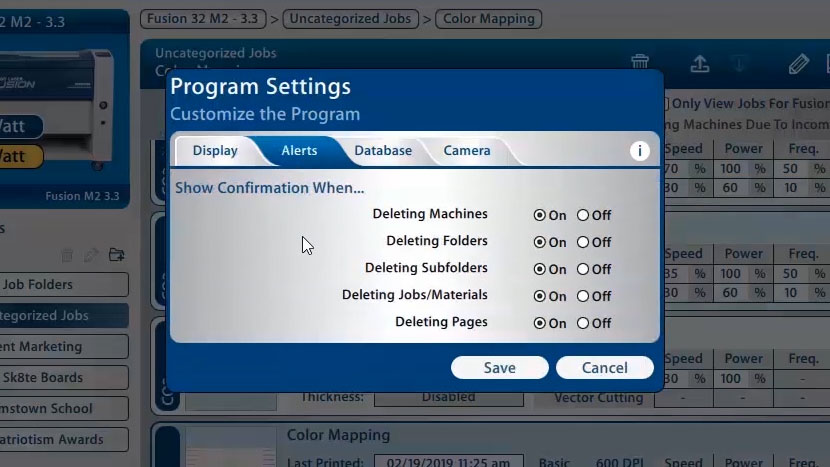Click the trash icon above job list
Image resolution: width=830 pixels, height=467 pixels.
tap(640, 64)
